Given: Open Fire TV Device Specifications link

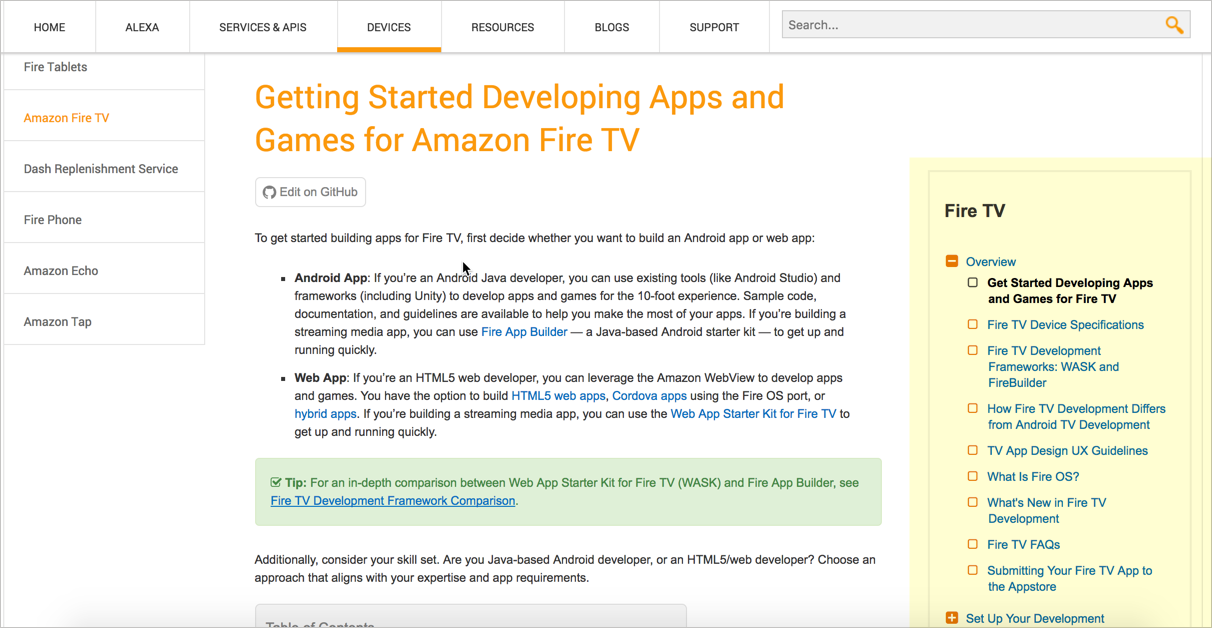Looking at the screenshot, I should click(1065, 325).
